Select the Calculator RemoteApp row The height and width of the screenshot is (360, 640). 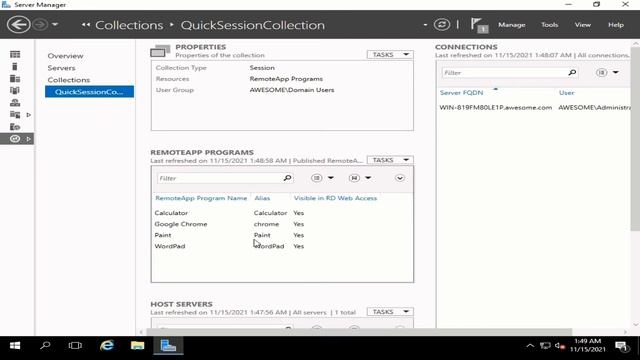pos(282,213)
